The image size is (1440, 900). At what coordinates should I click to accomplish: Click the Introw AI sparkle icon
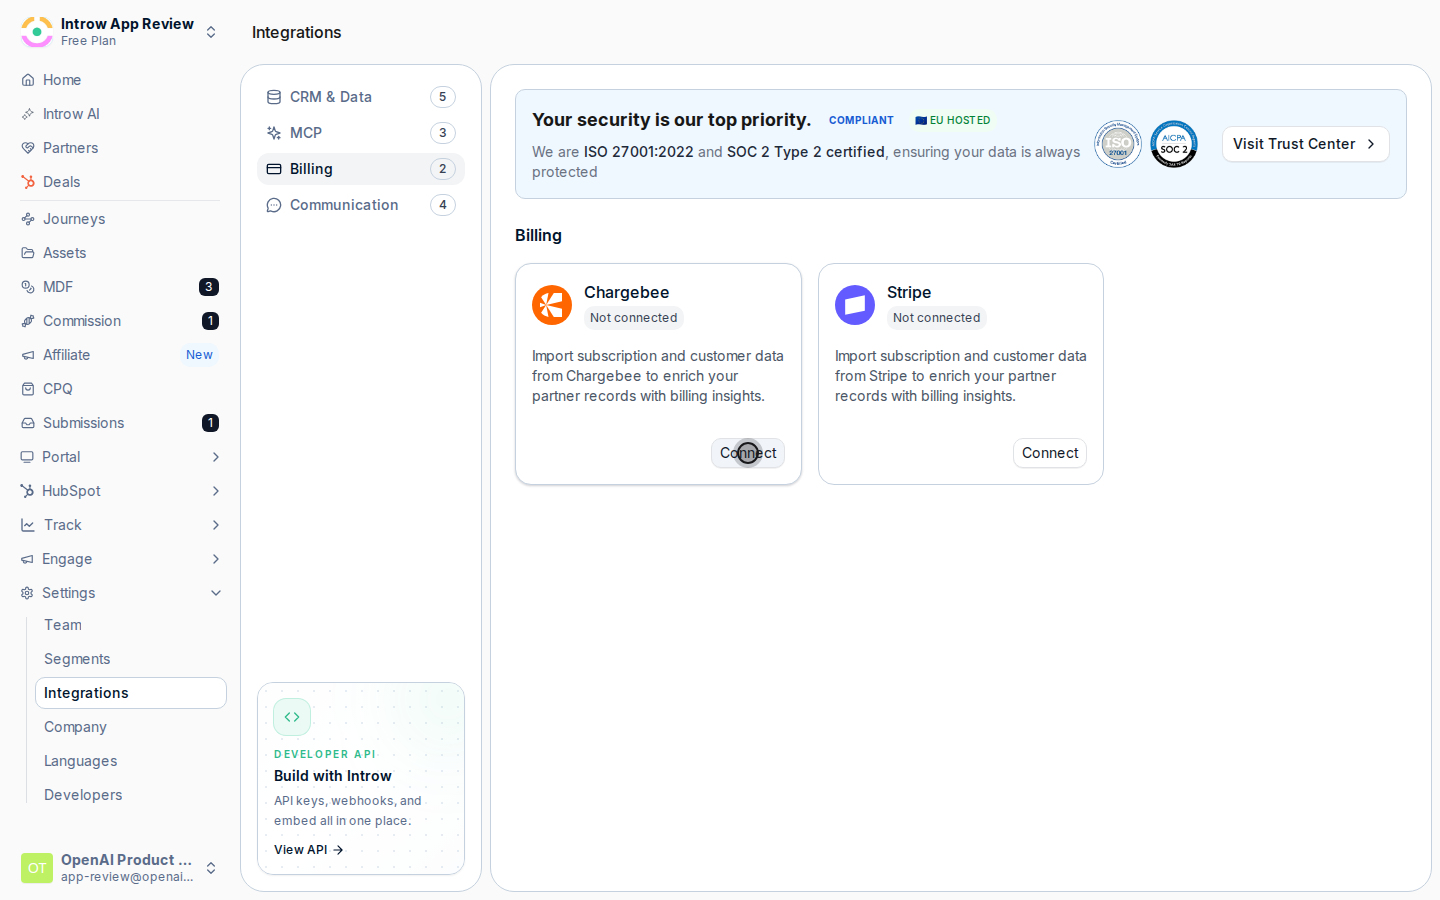[x=28, y=114]
